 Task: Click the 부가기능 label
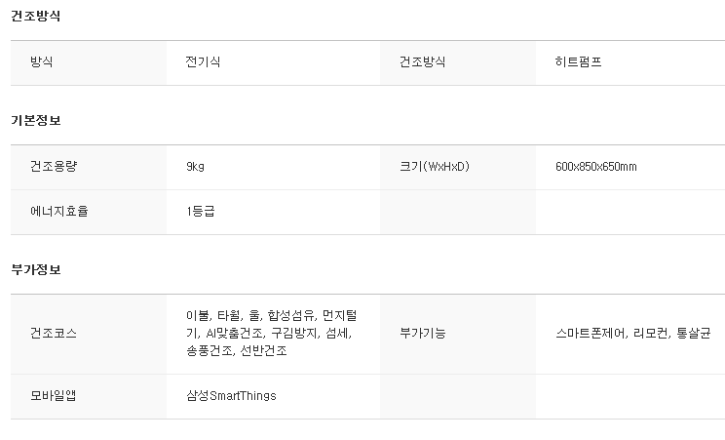[422, 333]
